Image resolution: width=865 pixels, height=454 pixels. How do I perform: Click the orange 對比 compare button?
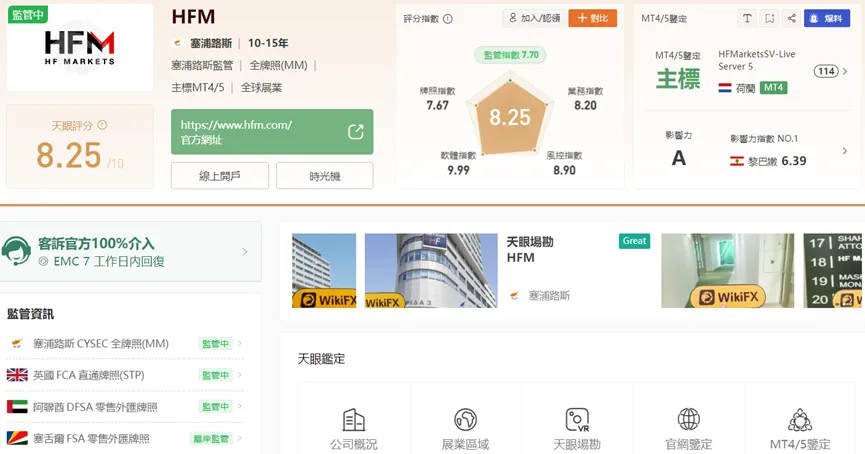coord(592,18)
